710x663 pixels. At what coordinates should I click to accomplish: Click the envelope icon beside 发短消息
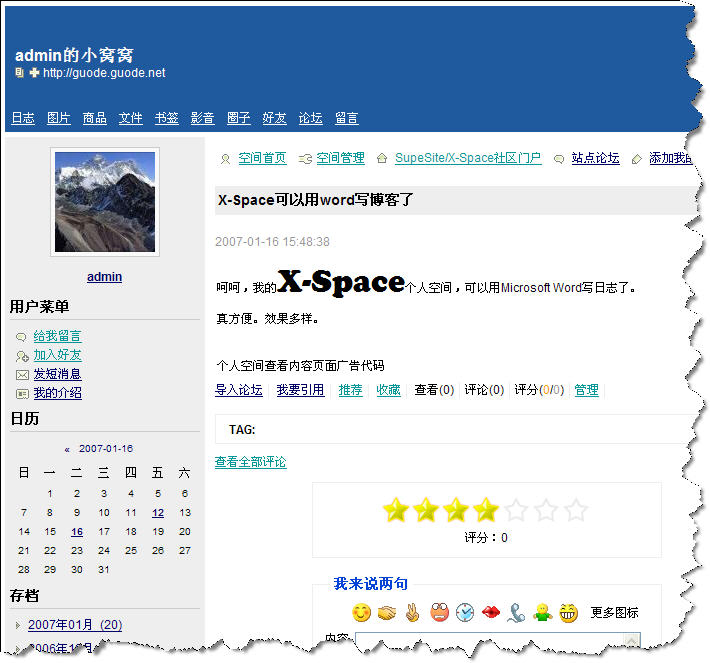point(22,375)
